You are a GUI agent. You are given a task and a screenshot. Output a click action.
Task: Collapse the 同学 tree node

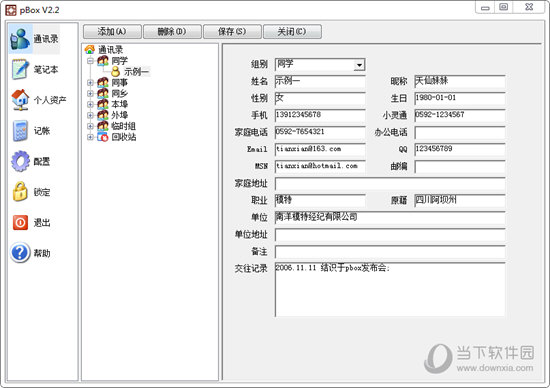pos(90,61)
